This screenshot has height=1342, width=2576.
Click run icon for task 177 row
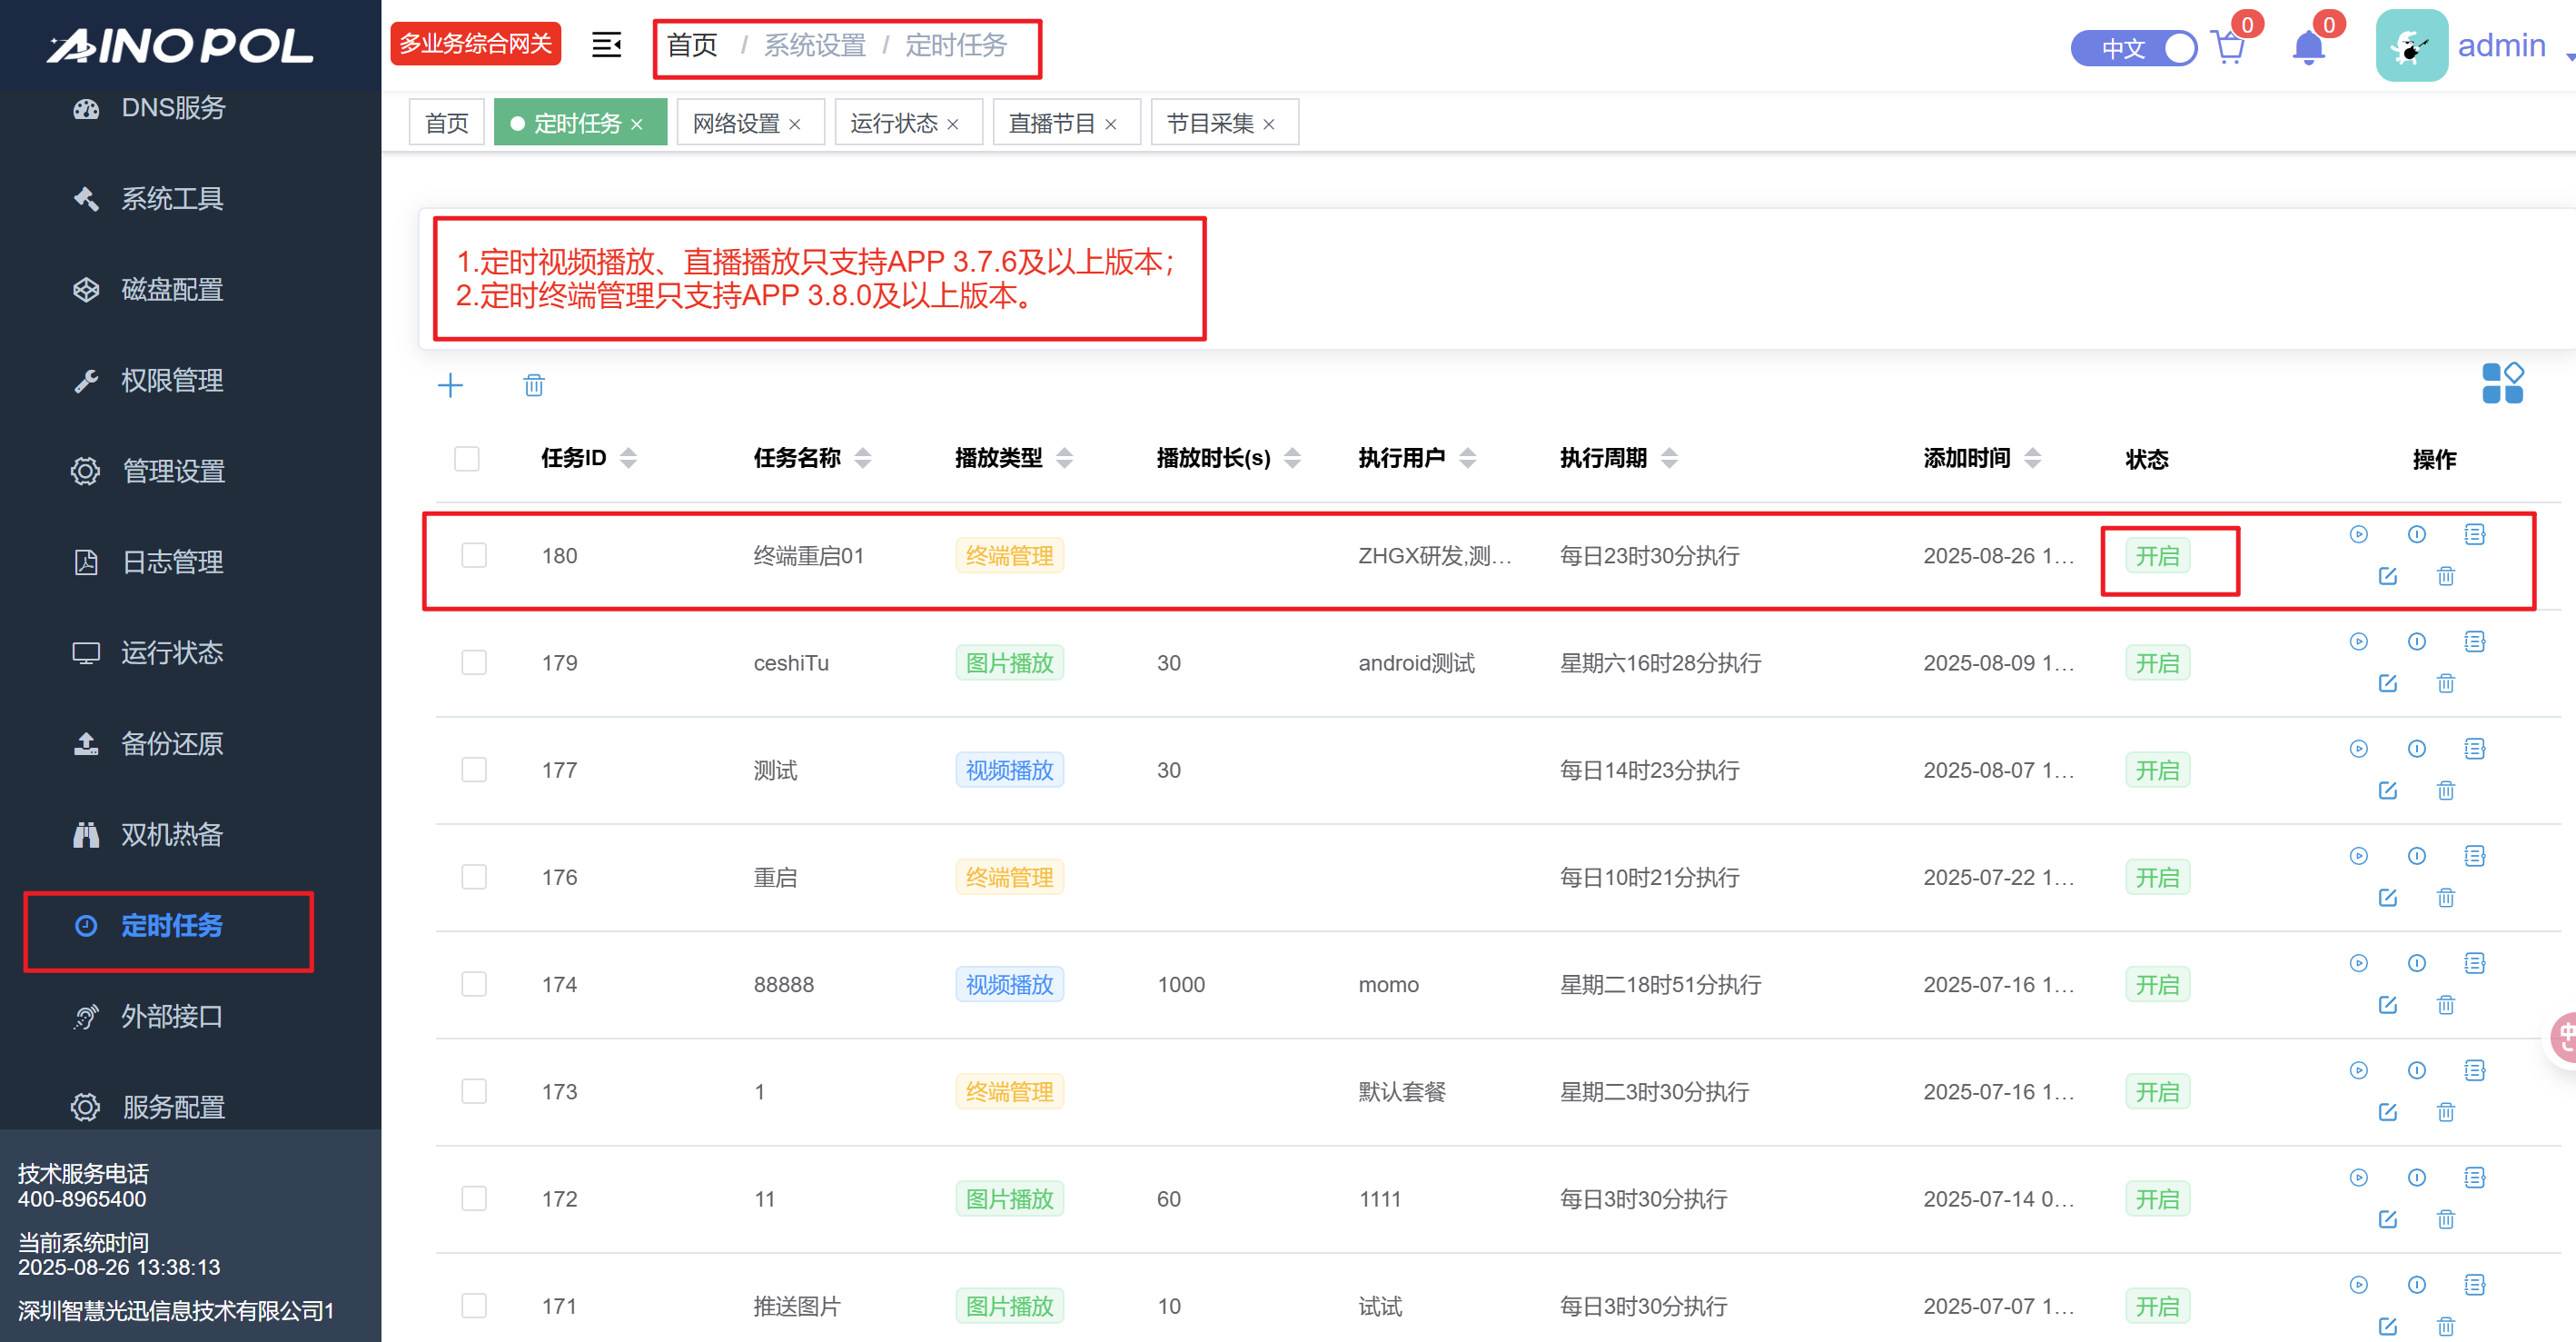(2358, 749)
